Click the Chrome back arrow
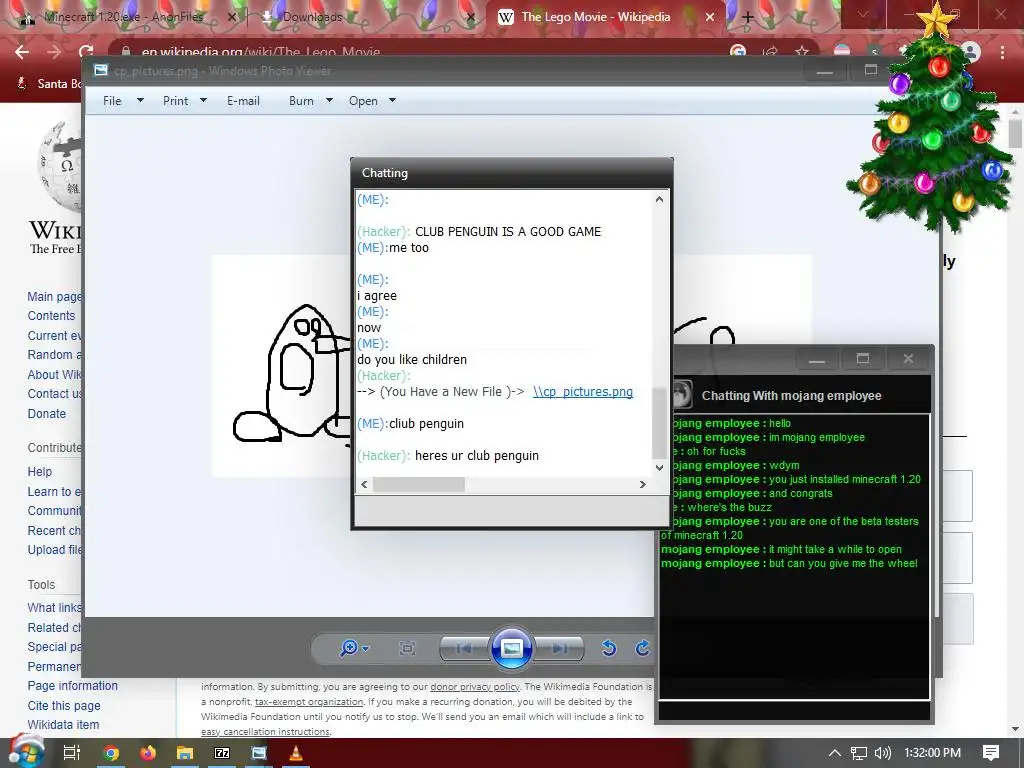 click(x=22, y=52)
